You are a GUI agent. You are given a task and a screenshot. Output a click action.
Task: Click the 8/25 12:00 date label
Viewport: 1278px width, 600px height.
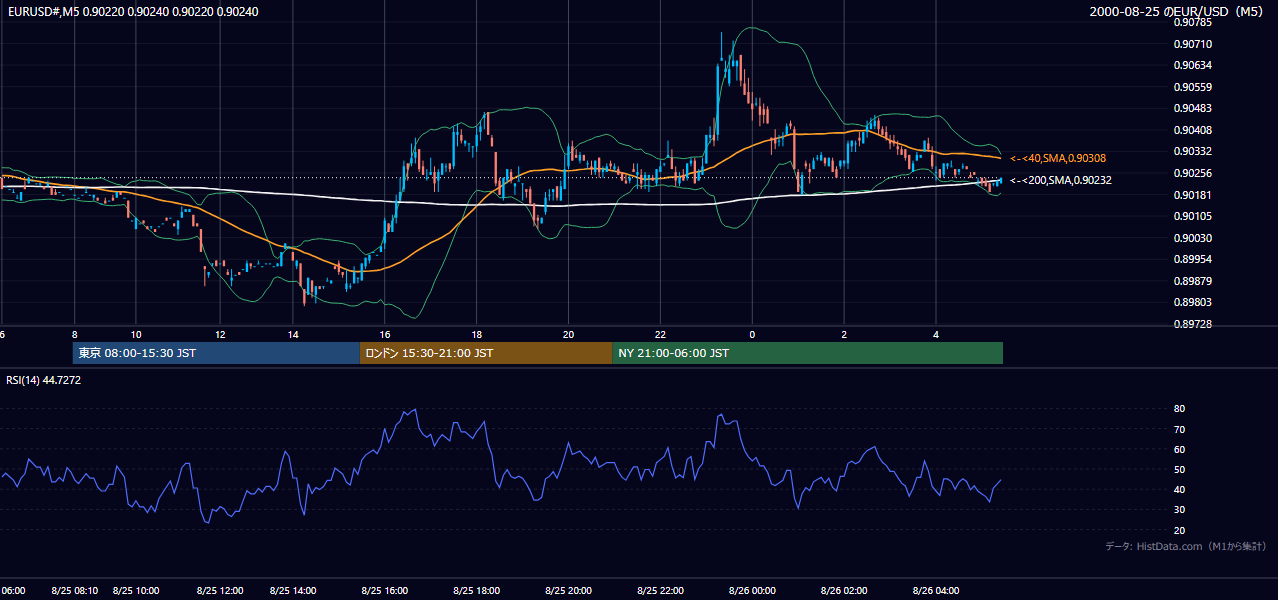[220, 591]
